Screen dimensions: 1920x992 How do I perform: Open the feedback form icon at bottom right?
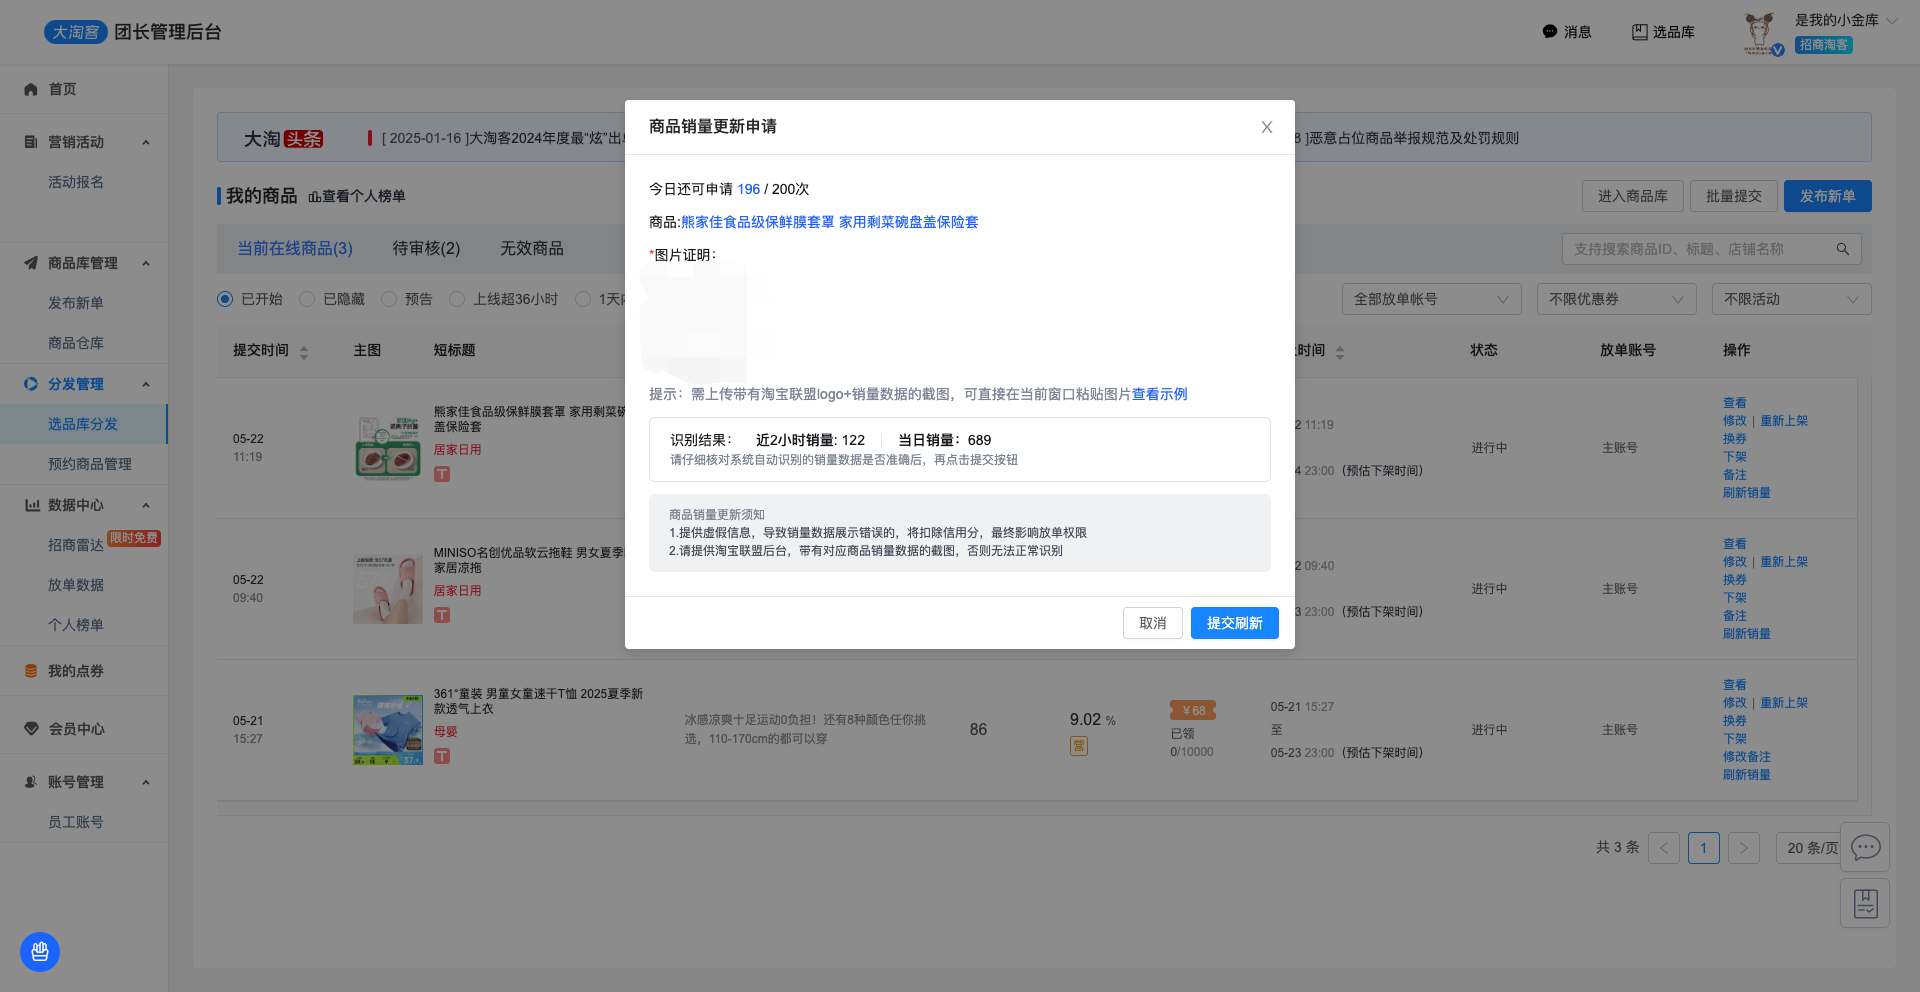1865,904
